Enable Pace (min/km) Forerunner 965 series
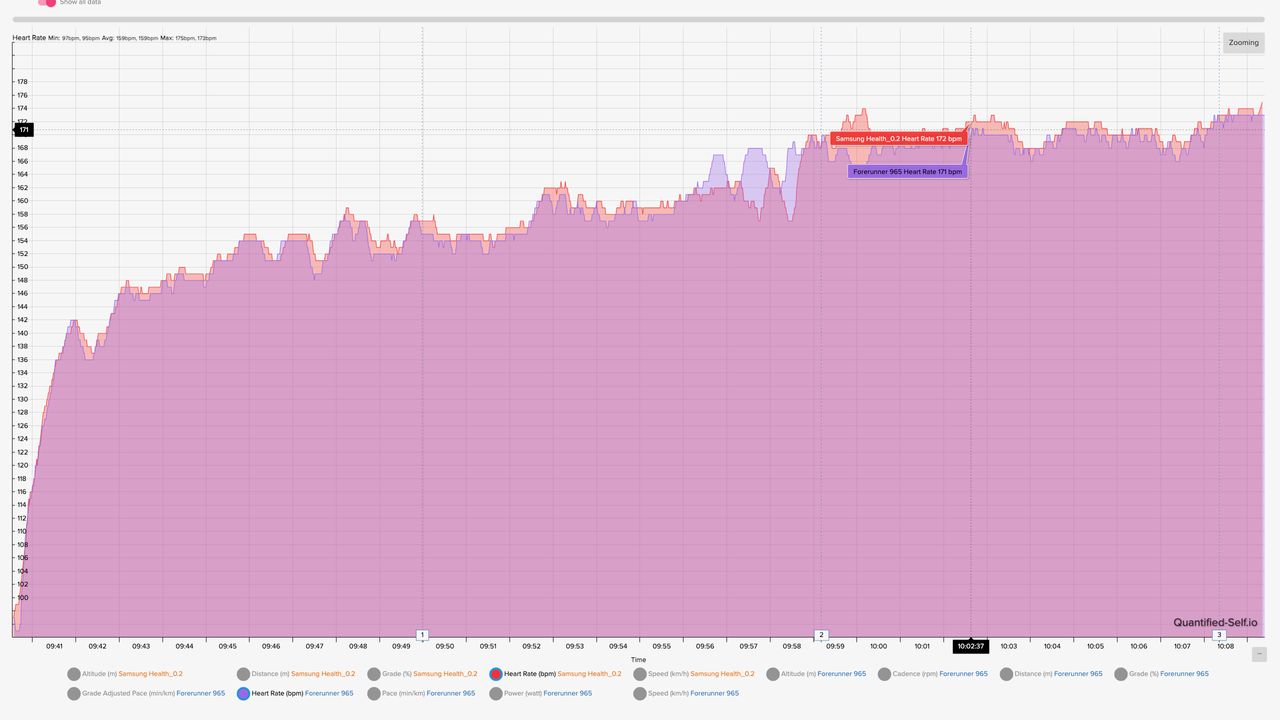The height and width of the screenshot is (720, 1280). [374, 693]
